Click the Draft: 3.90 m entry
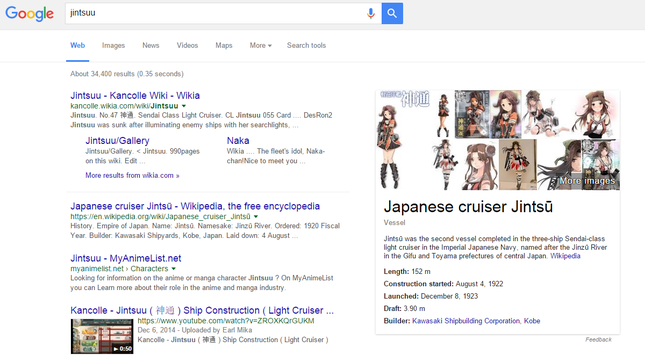The height and width of the screenshot is (362, 645). [404, 309]
